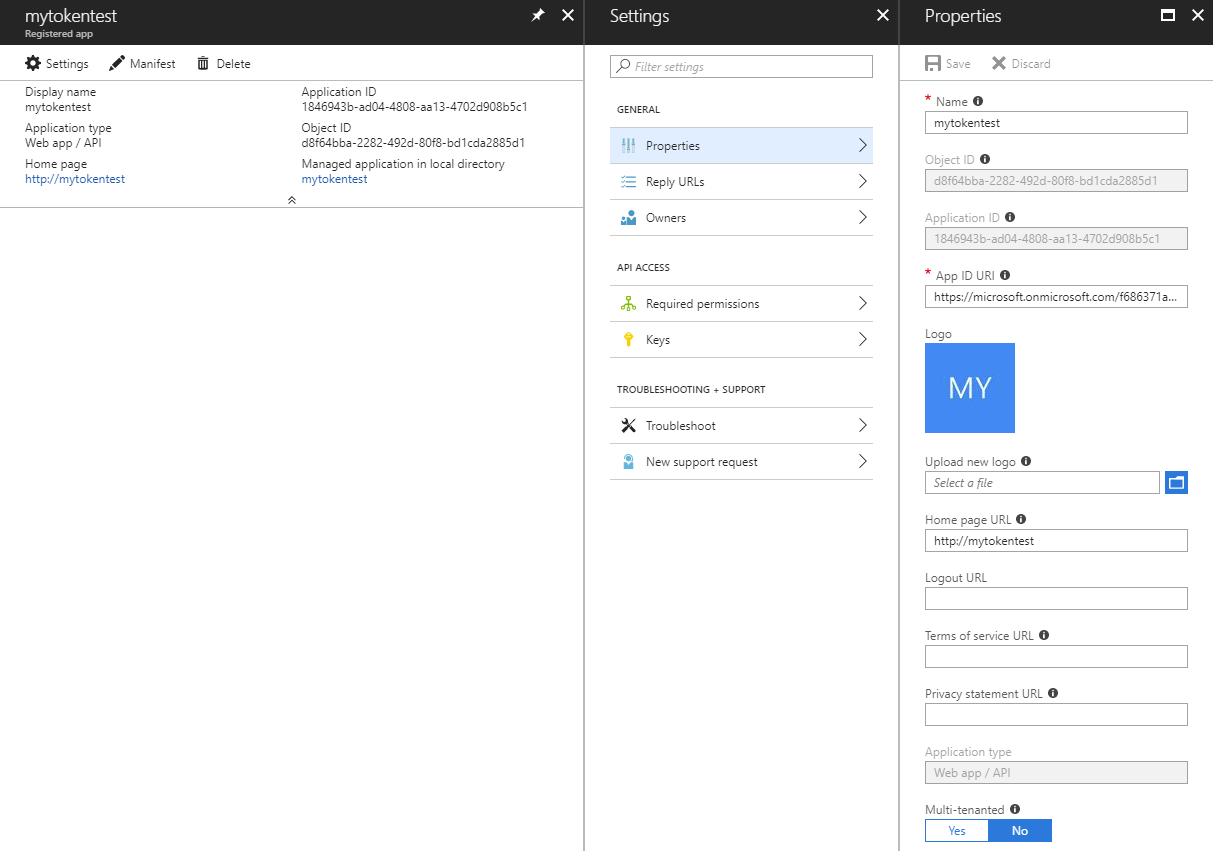Collapse the essentials section with the chevron
Screen dimensions: 1213x851
(x=292, y=200)
